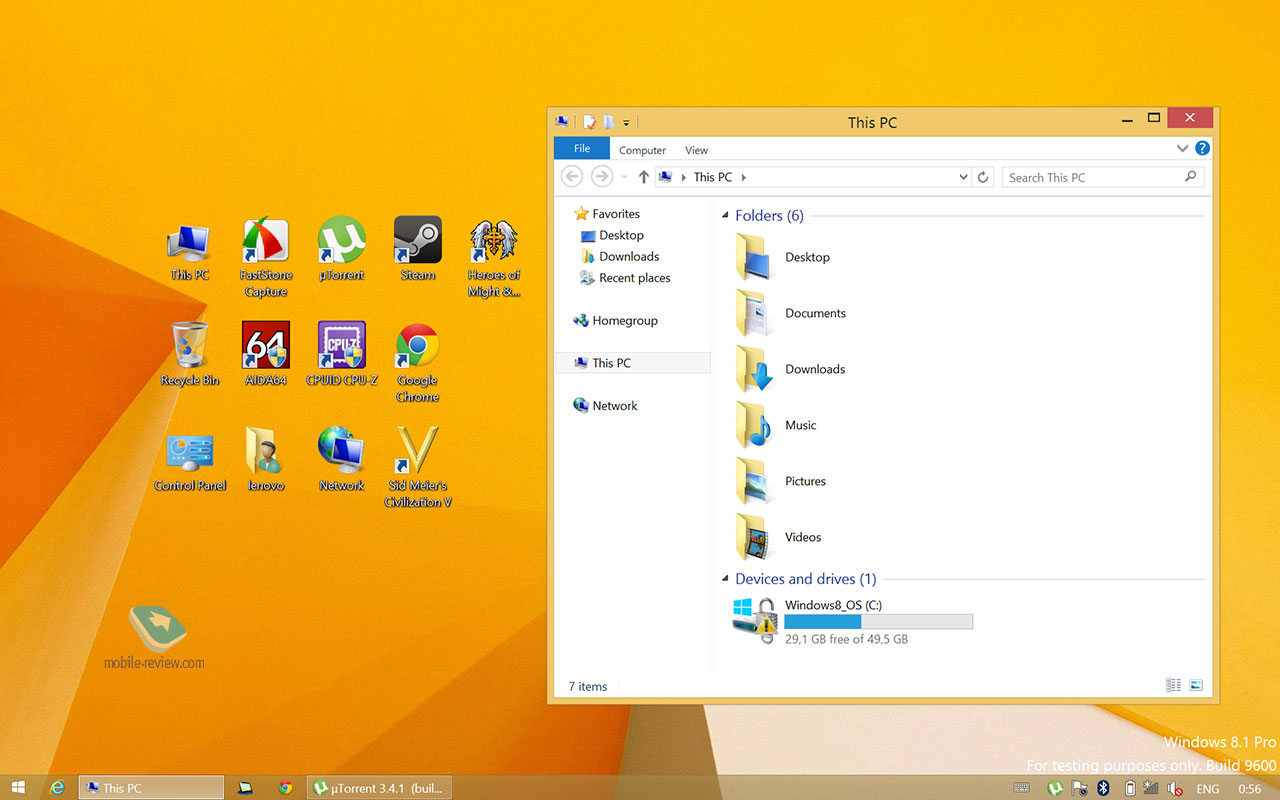Open the address bar history dropdown

click(x=963, y=177)
